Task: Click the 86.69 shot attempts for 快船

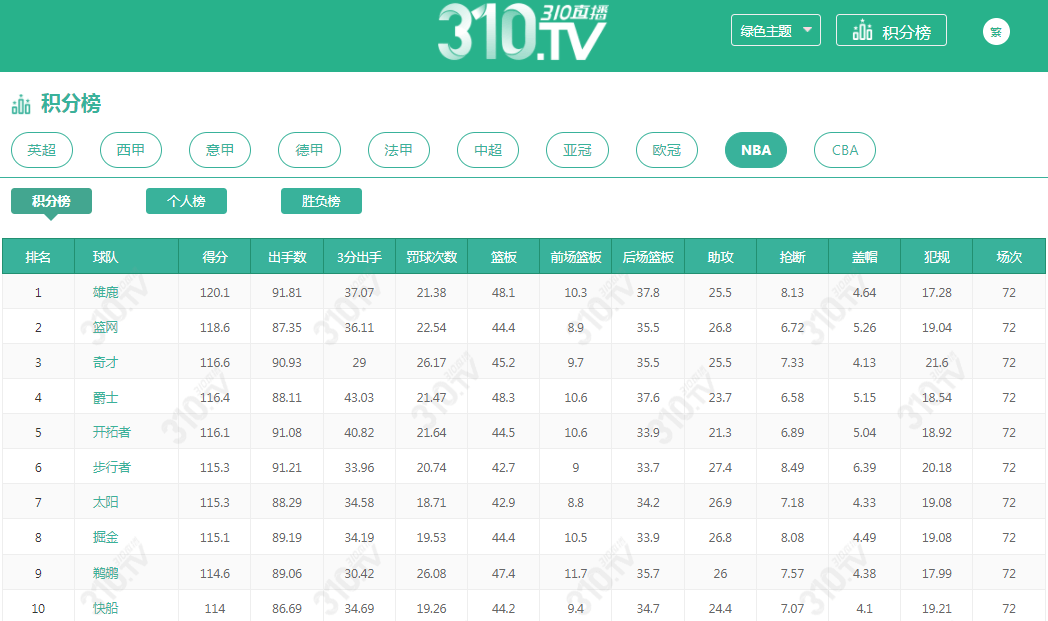Action: pos(287,608)
